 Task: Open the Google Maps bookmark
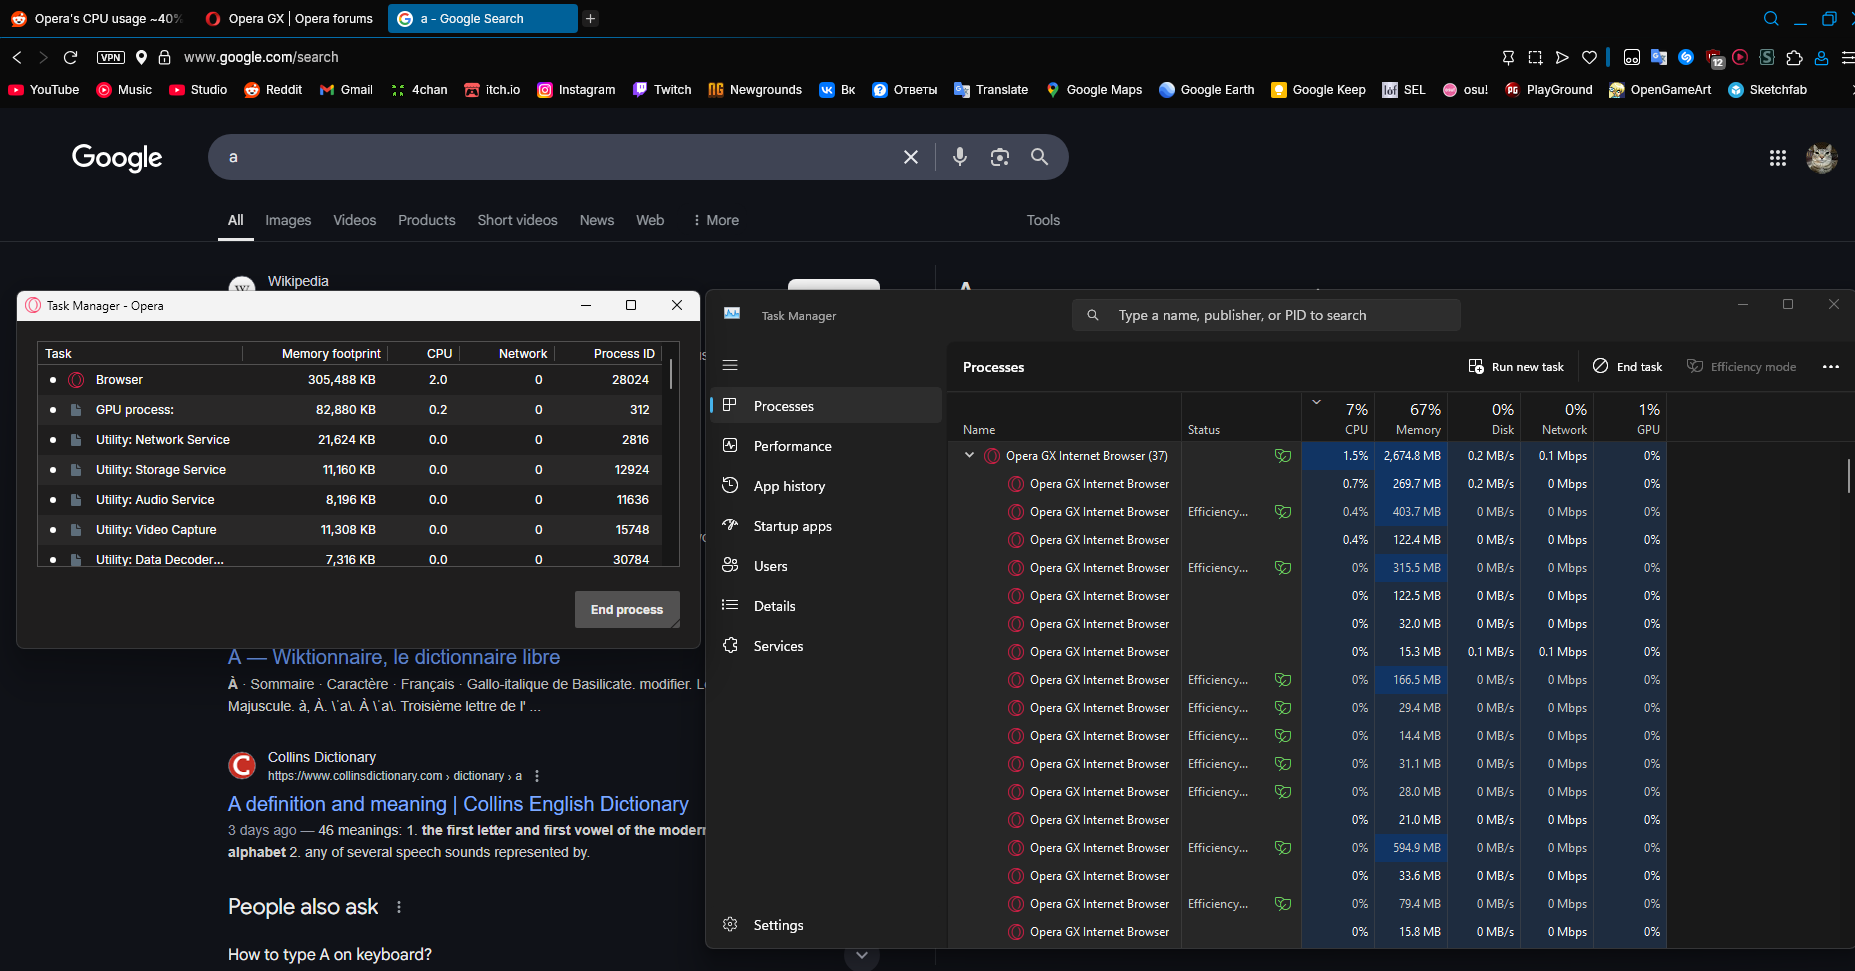click(1094, 89)
